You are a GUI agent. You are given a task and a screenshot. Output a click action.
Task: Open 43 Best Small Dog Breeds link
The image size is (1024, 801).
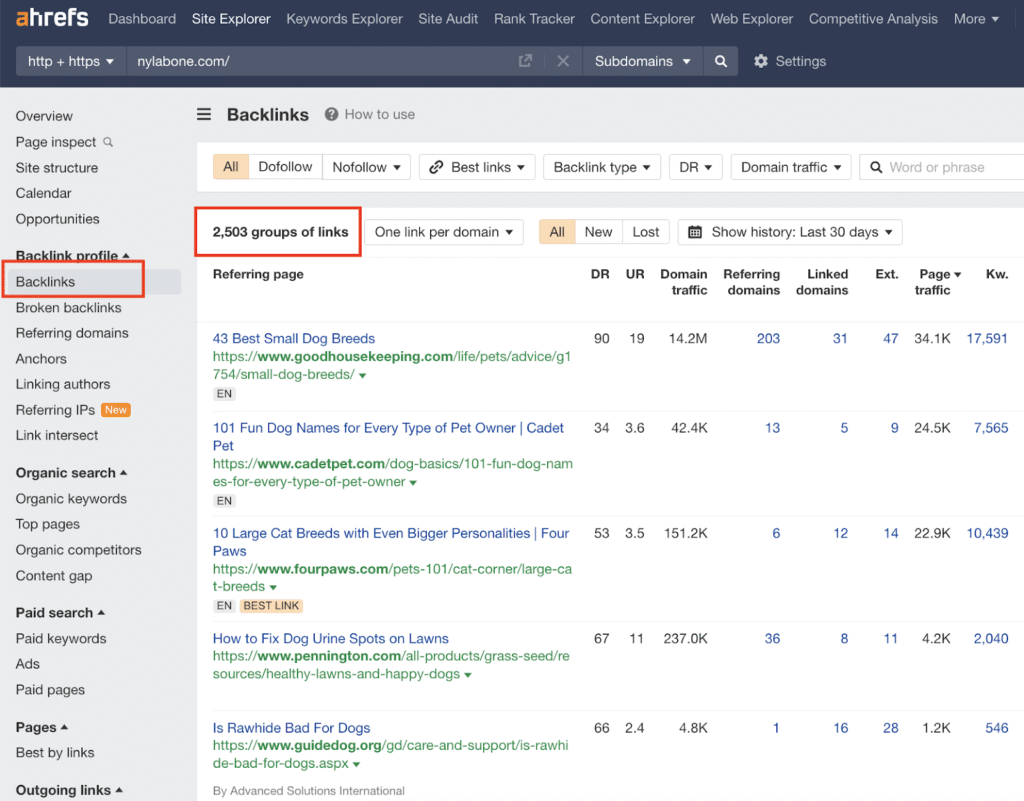click(294, 338)
